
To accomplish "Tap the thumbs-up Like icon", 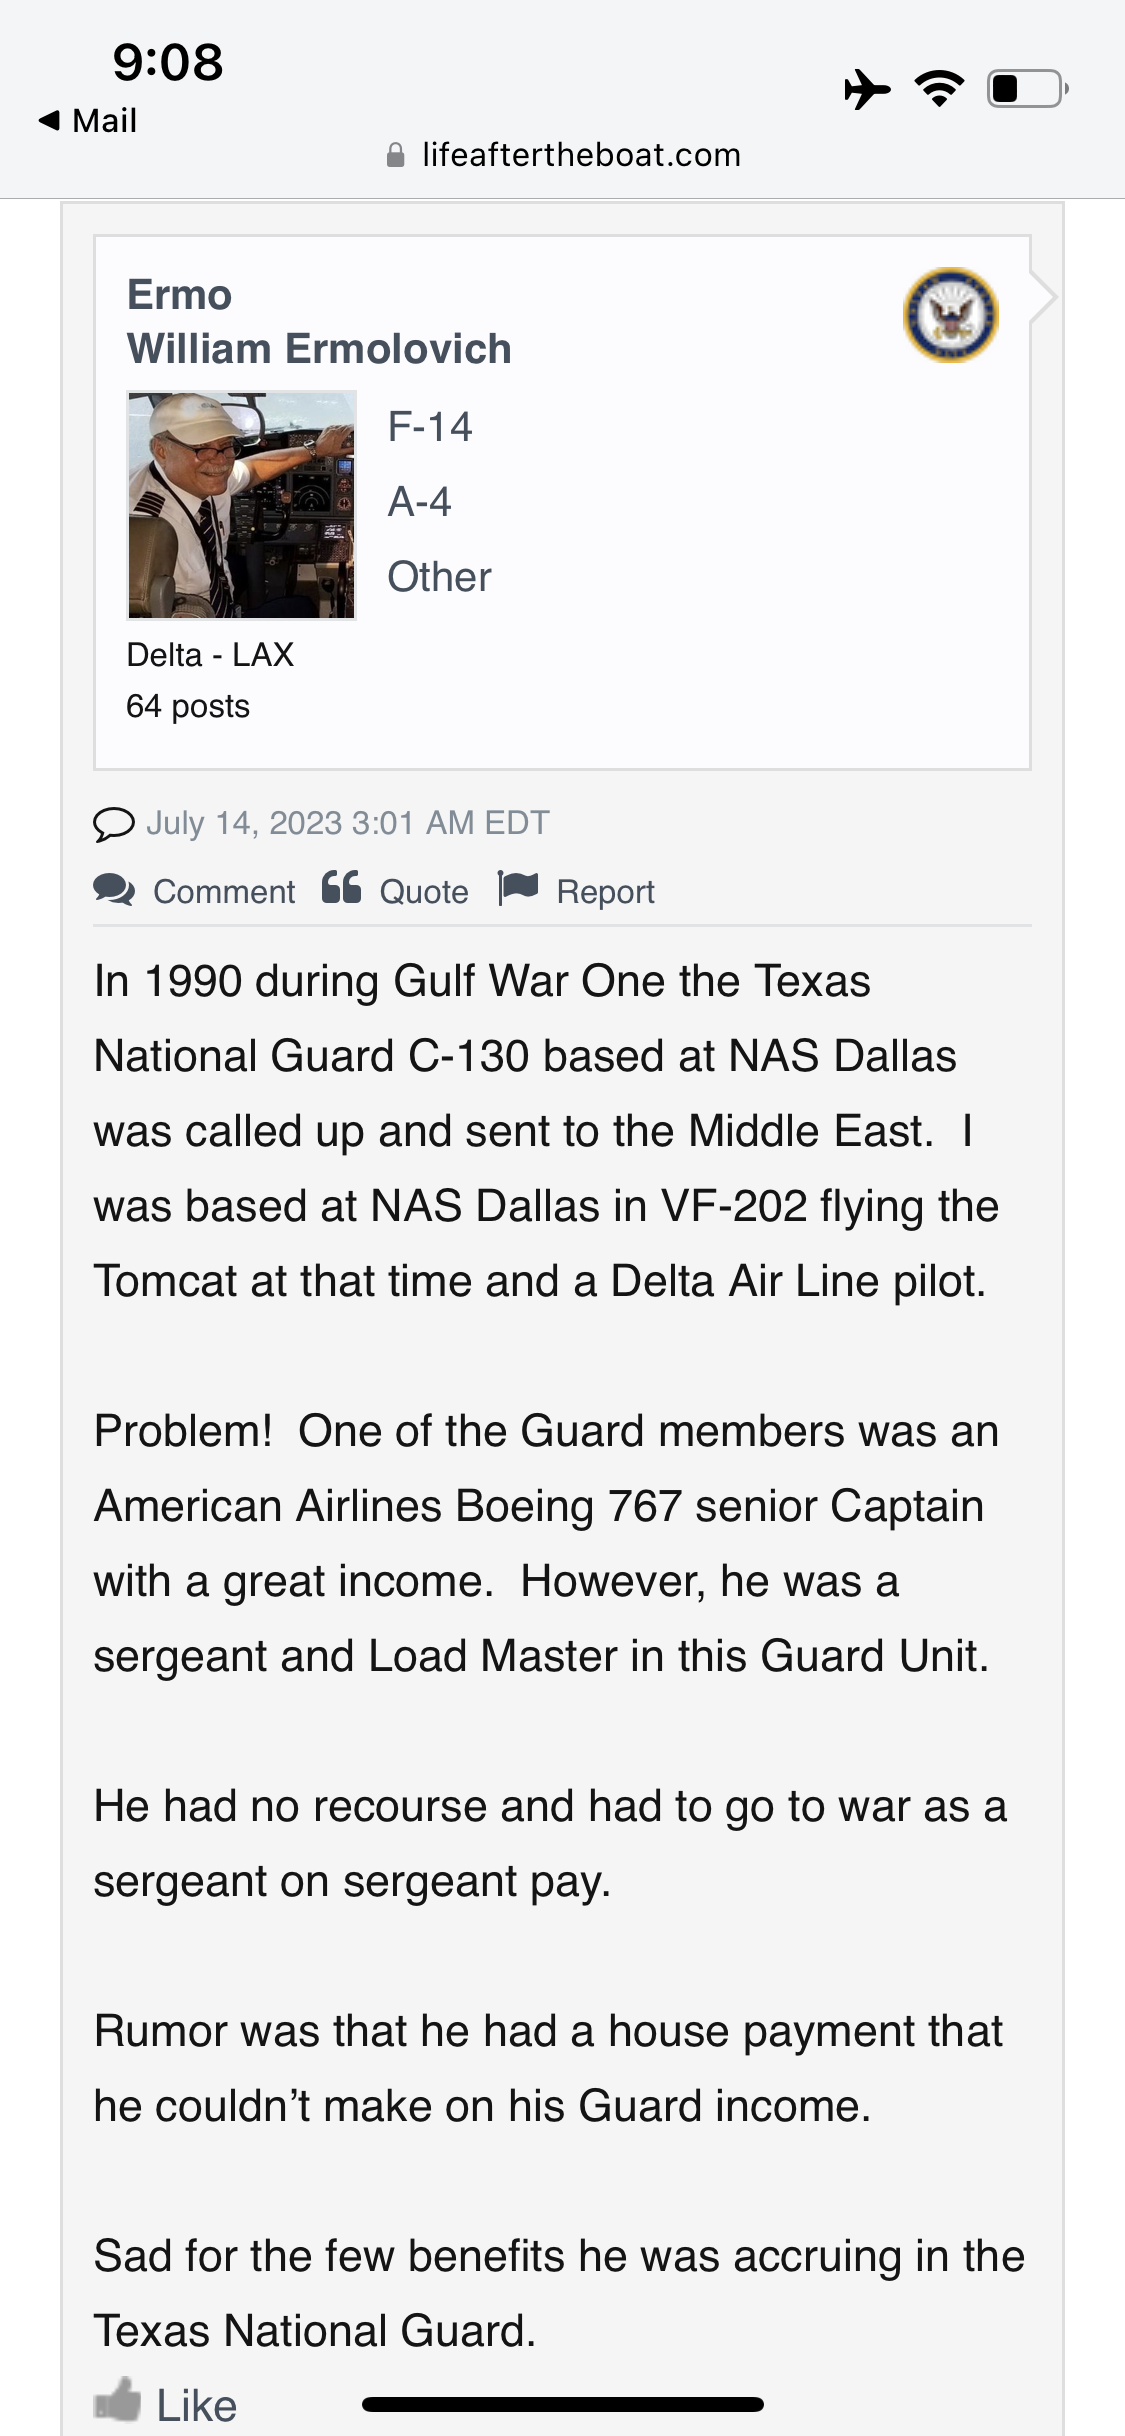I will pyautogui.click(x=118, y=2399).
